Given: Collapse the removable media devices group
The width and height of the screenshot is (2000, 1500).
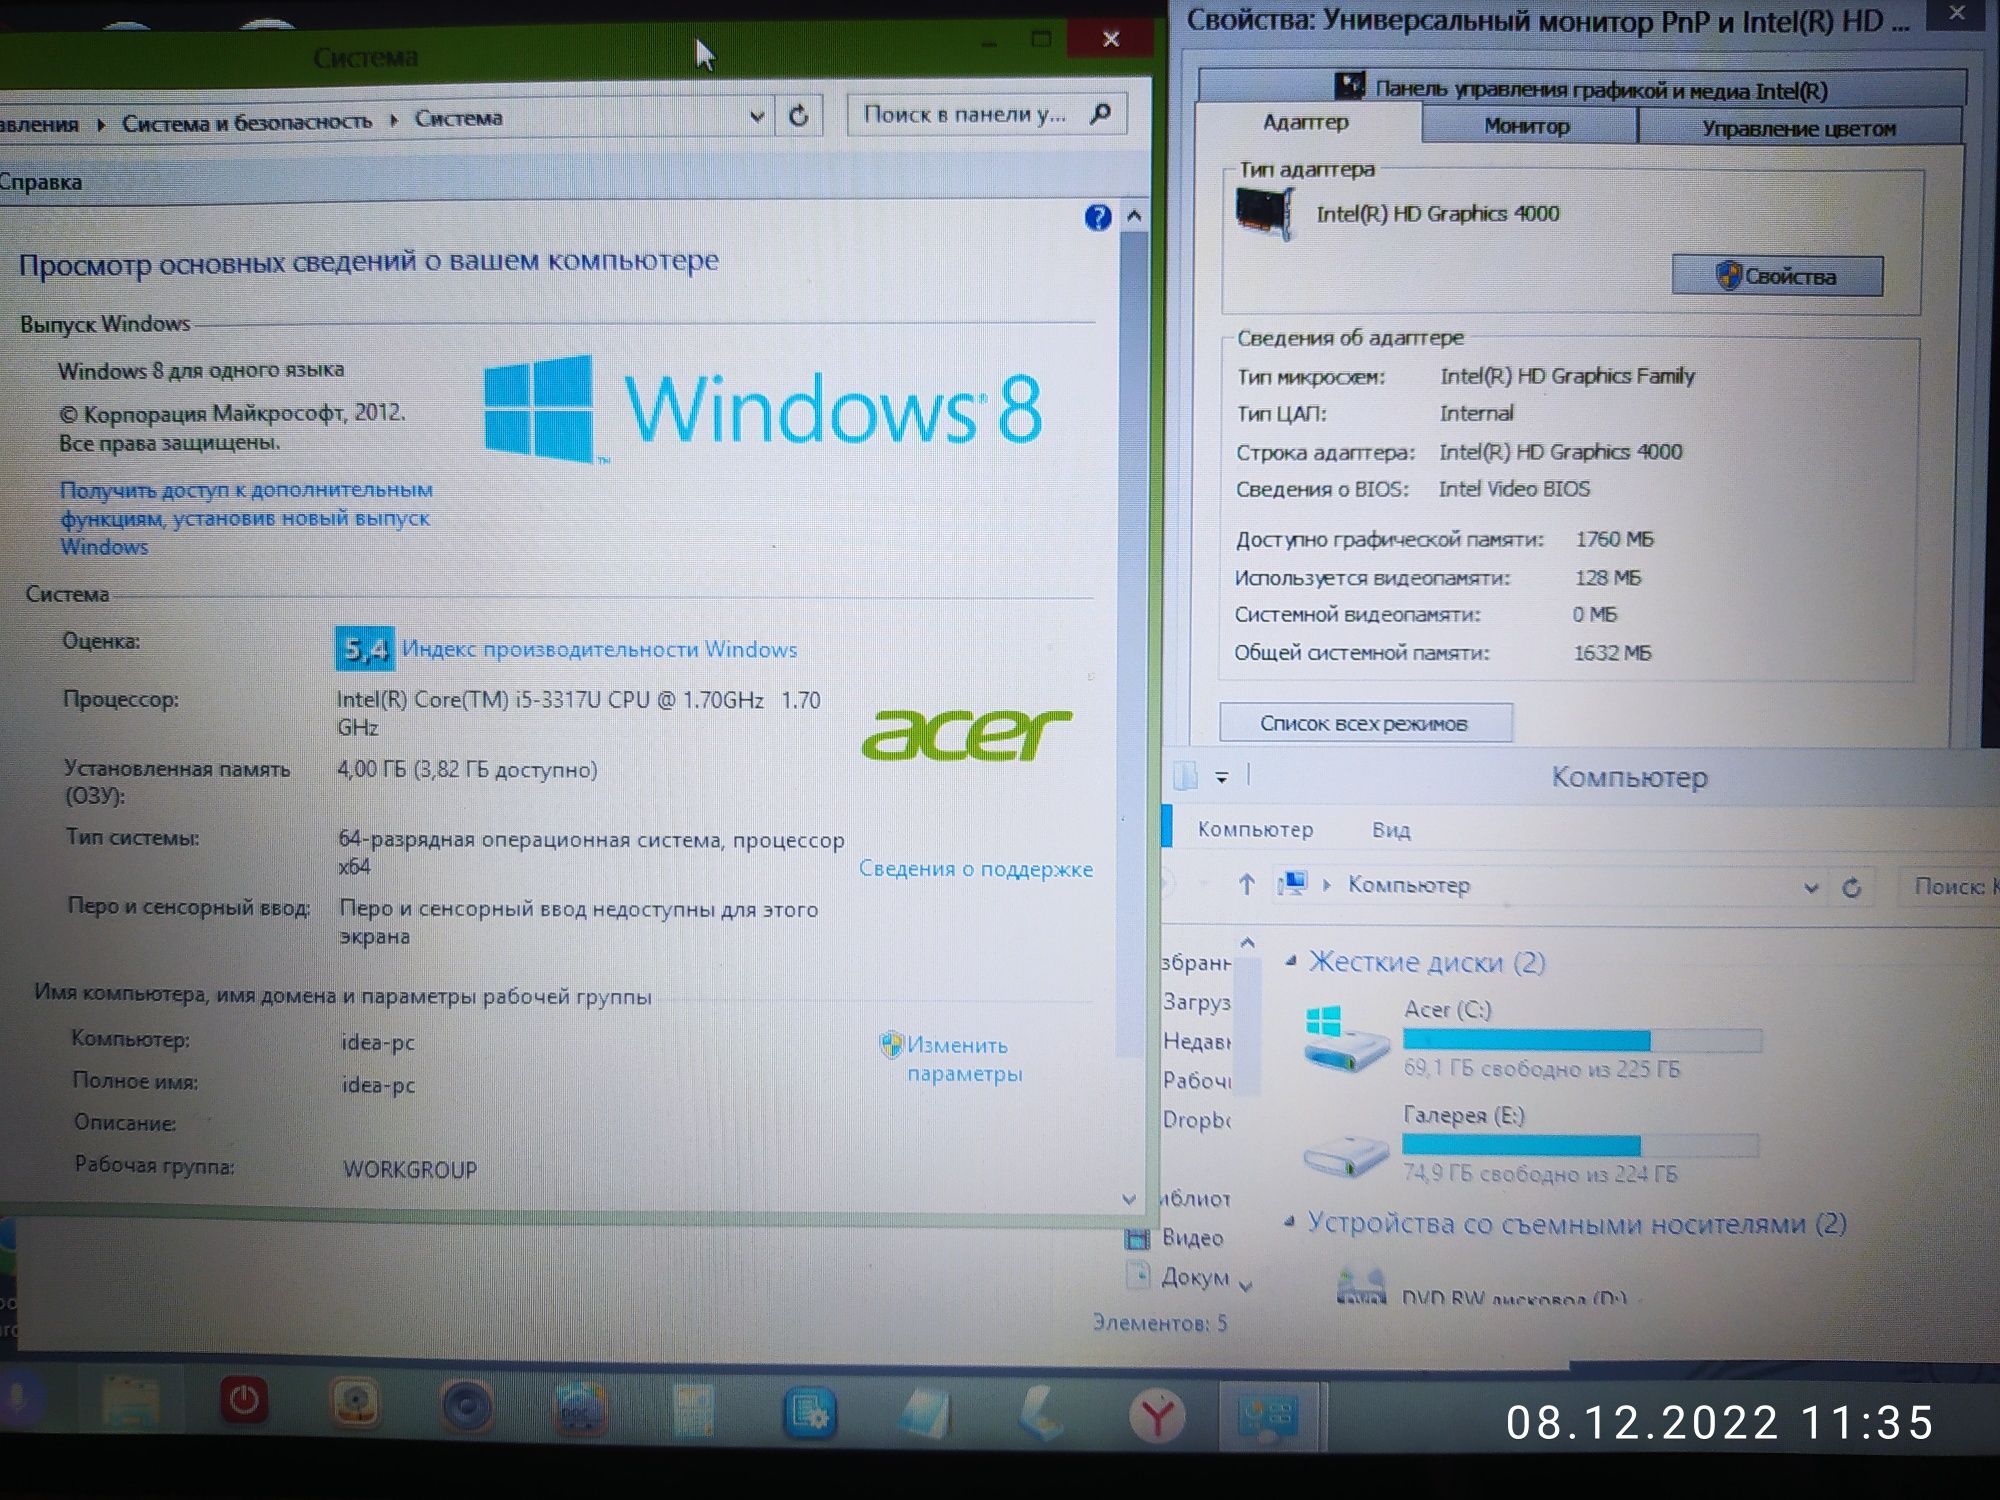Looking at the screenshot, I should [1290, 1222].
